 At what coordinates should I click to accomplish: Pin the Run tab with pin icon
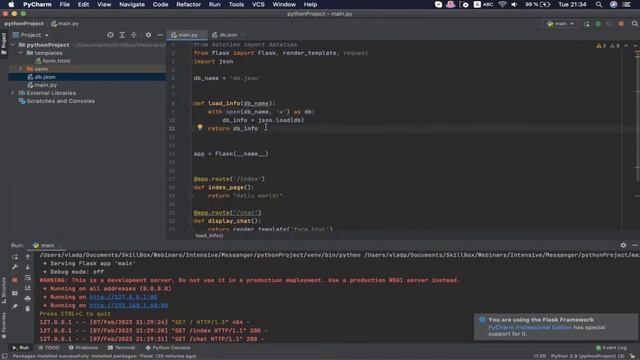(x=15, y=306)
